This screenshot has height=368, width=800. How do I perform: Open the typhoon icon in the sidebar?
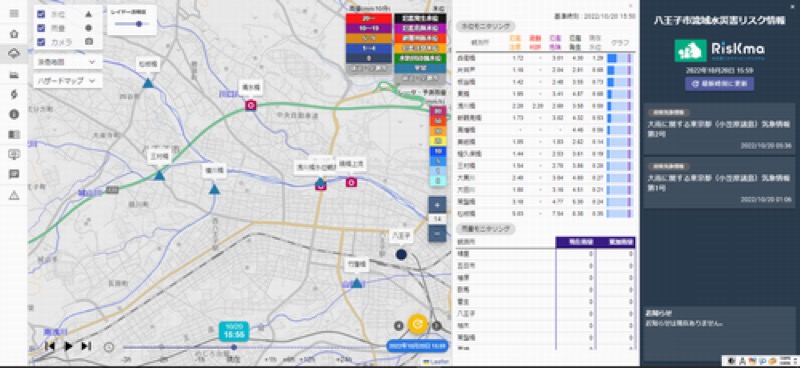[14, 94]
